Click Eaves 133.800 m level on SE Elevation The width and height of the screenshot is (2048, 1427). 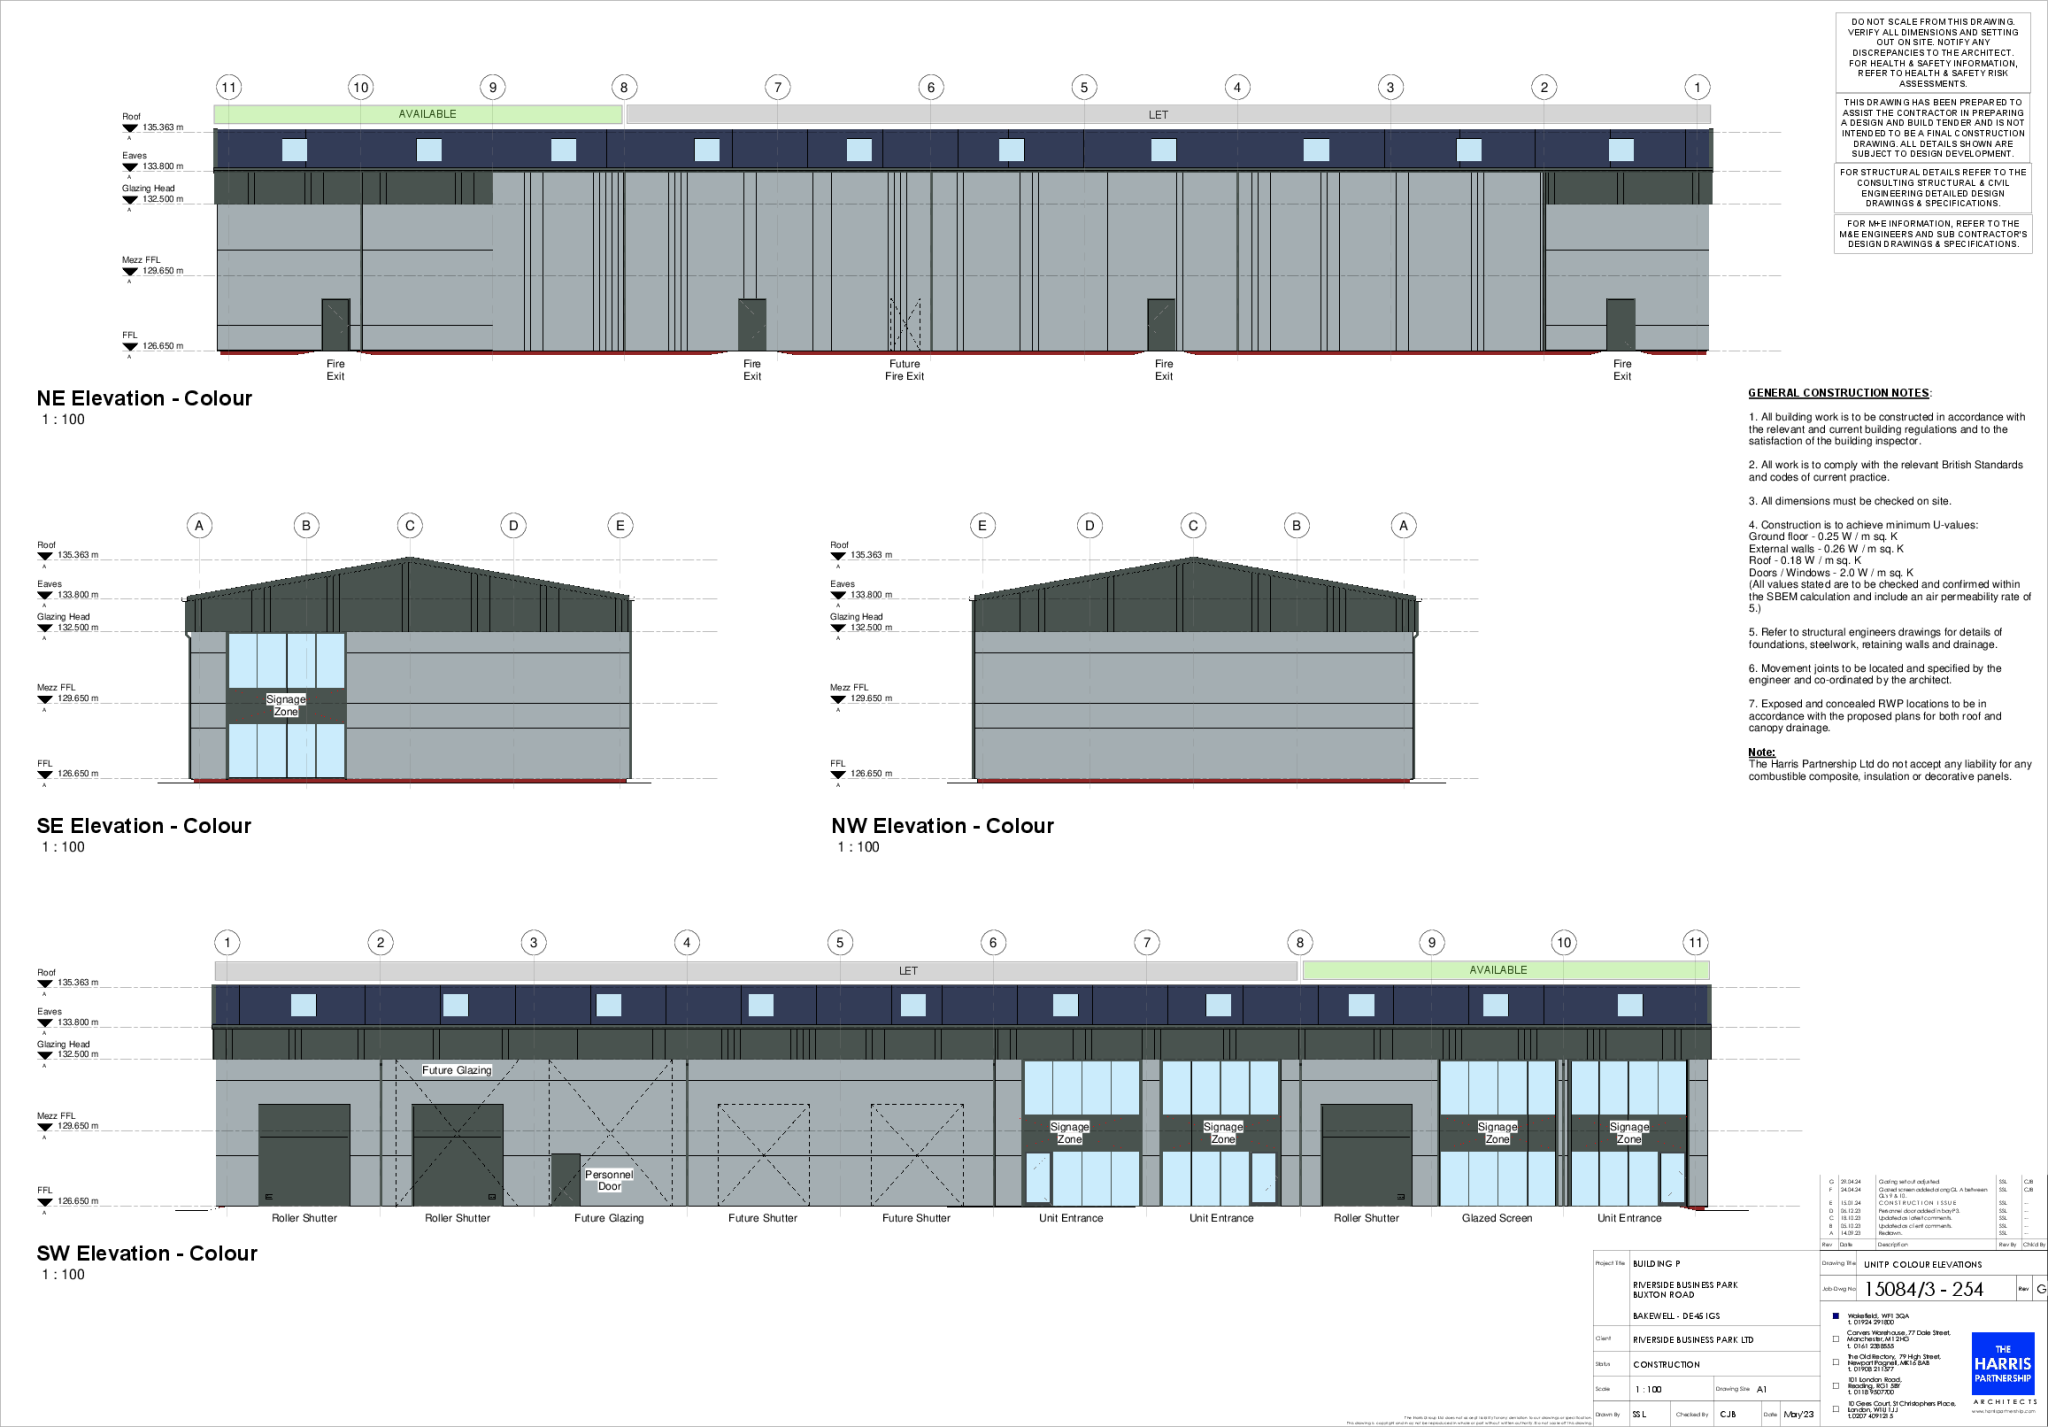pos(68,590)
